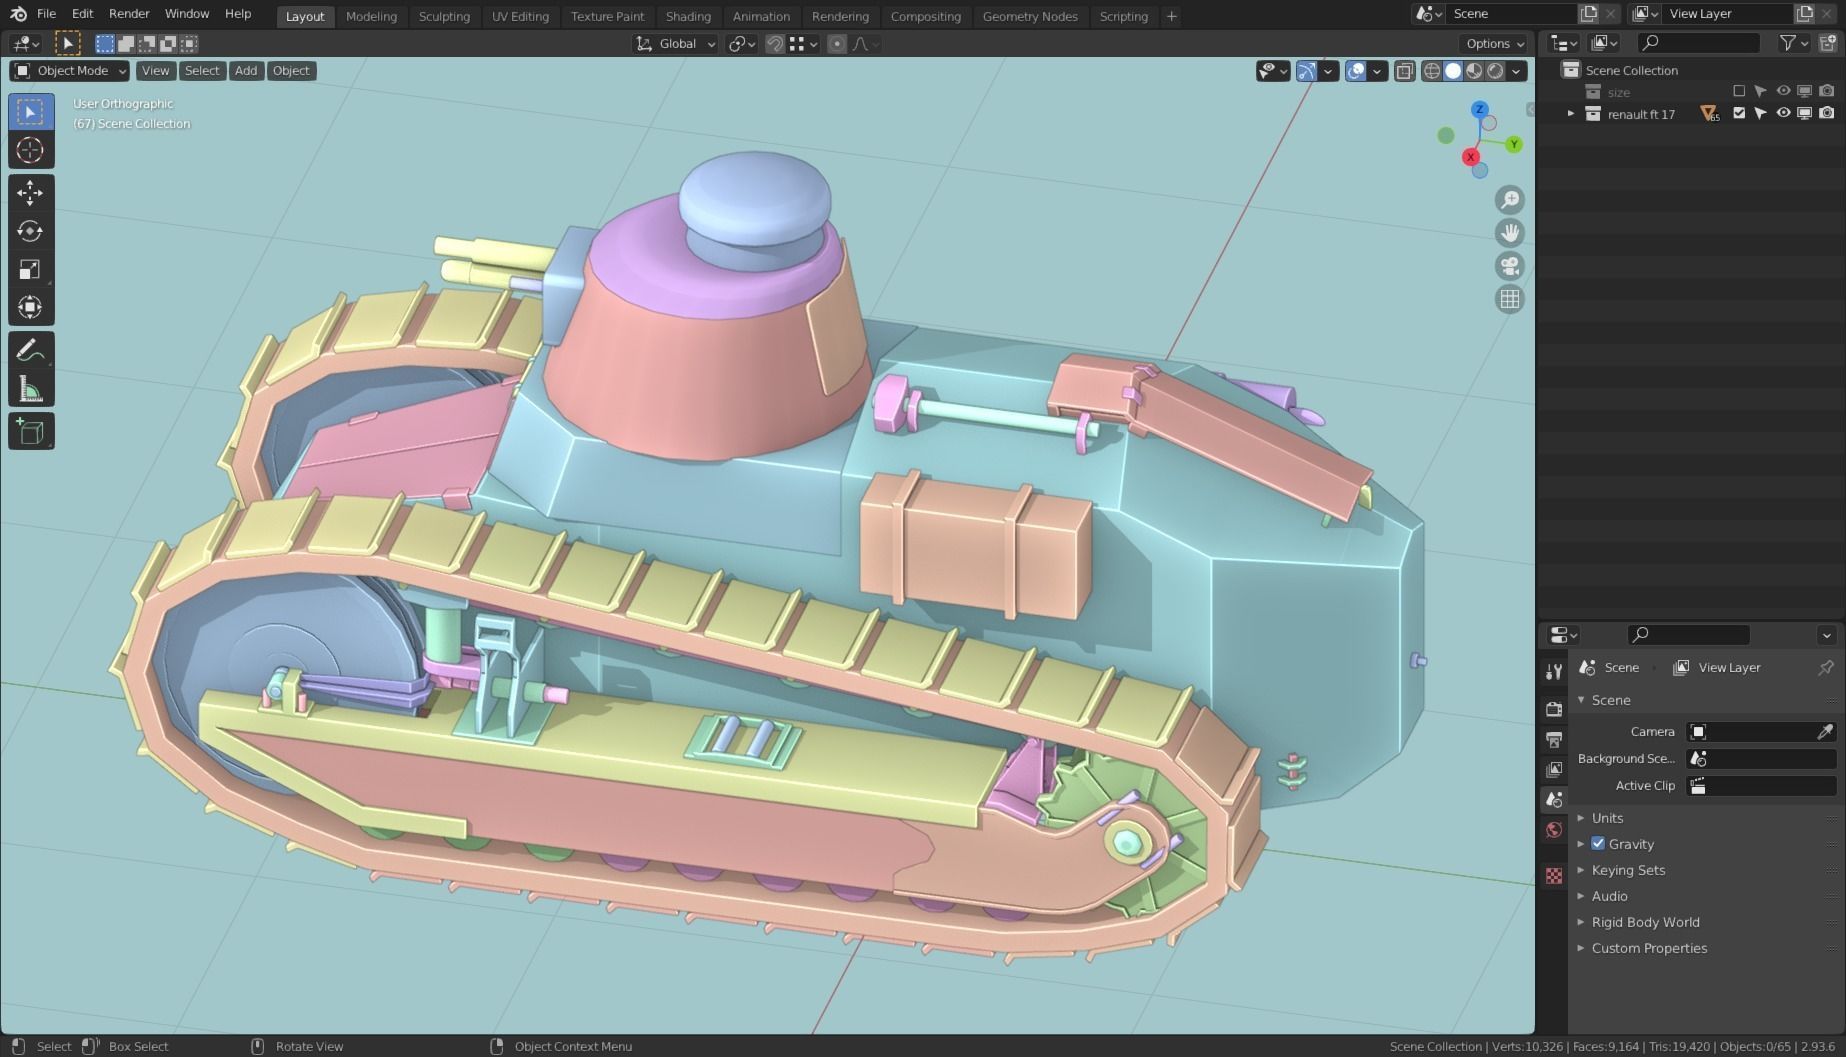Click the Camera eyedropper icon

pyautogui.click(x=1825, y=732)
